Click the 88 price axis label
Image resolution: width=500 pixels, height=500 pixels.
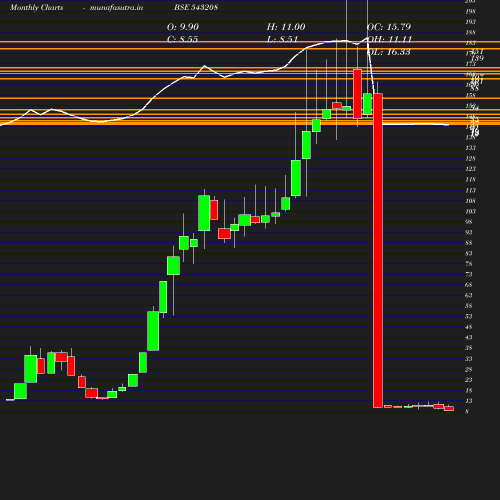(469, 243)
